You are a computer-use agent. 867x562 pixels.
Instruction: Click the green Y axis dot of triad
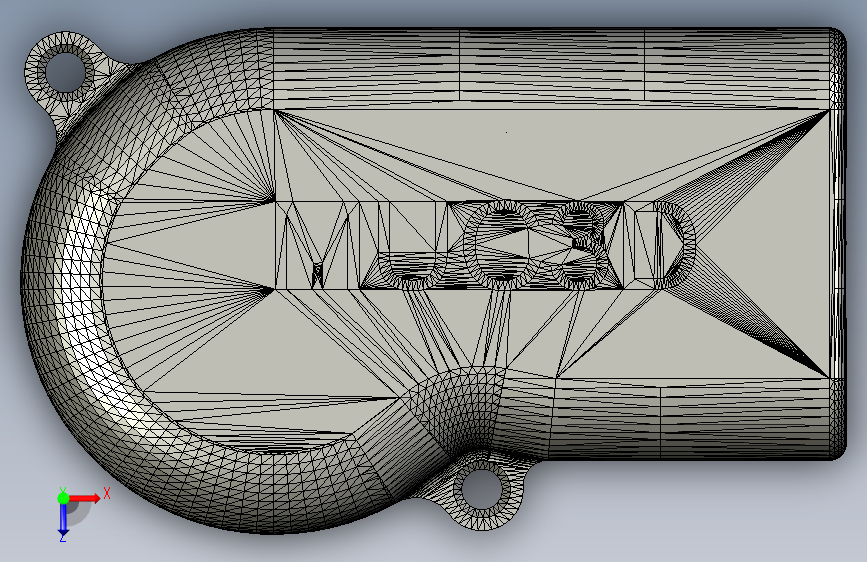(64, 498)
